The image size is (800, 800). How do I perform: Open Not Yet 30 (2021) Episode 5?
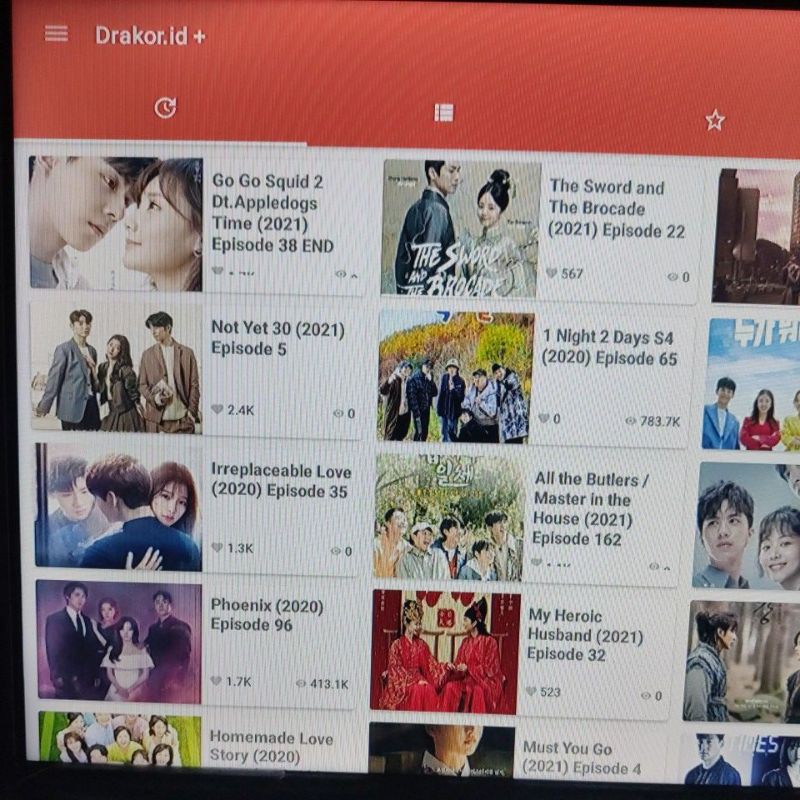(277, 338)
